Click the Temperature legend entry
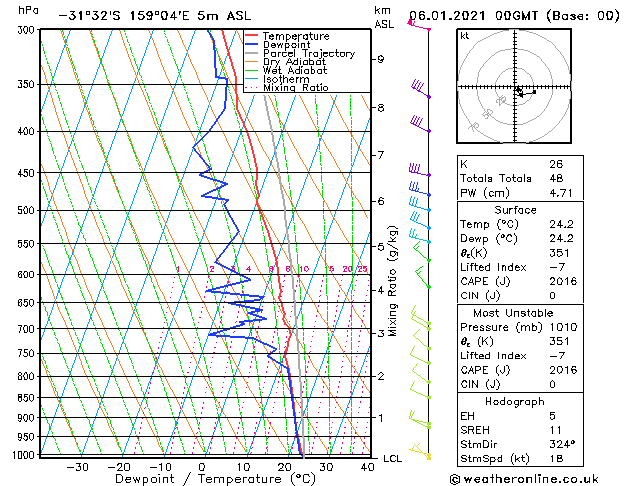Screen dimensions: 629x486 (x=296, y=36)
